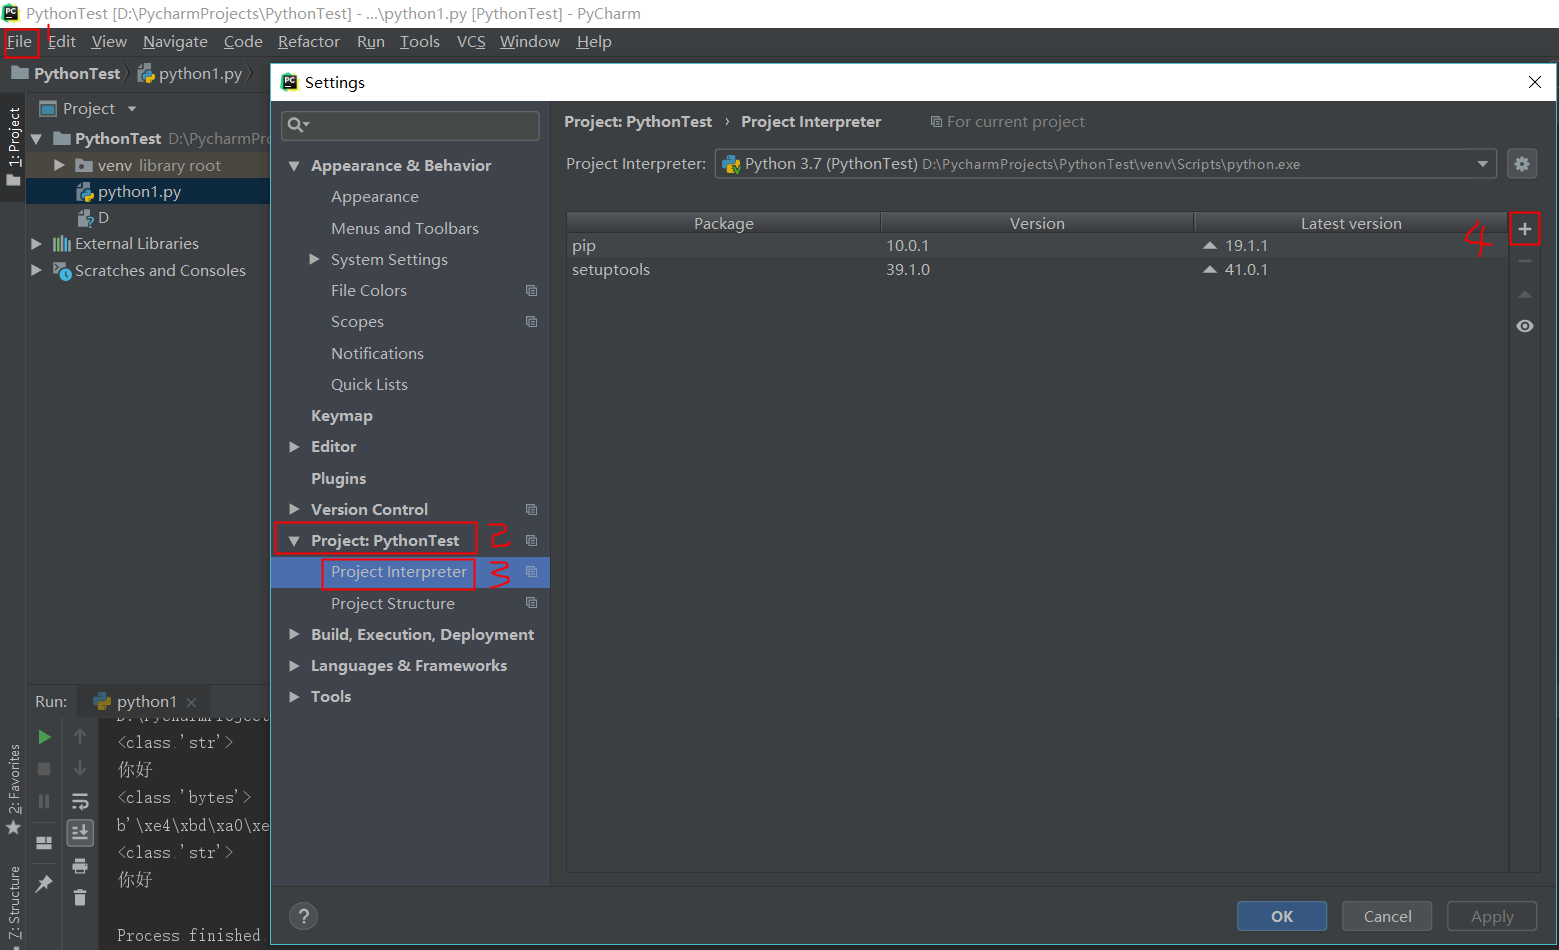Click the pause output icon in Run panel

pos(44,801)
